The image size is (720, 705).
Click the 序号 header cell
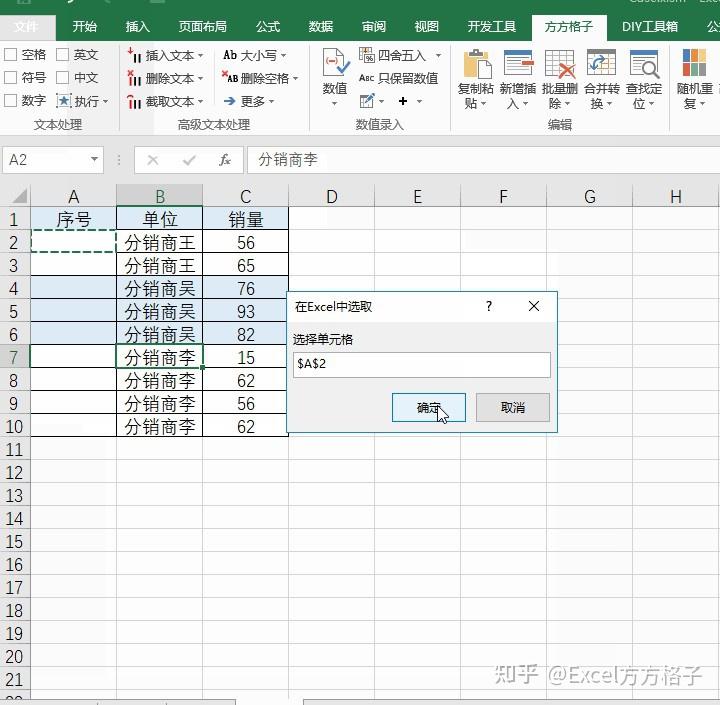(73, 219)
